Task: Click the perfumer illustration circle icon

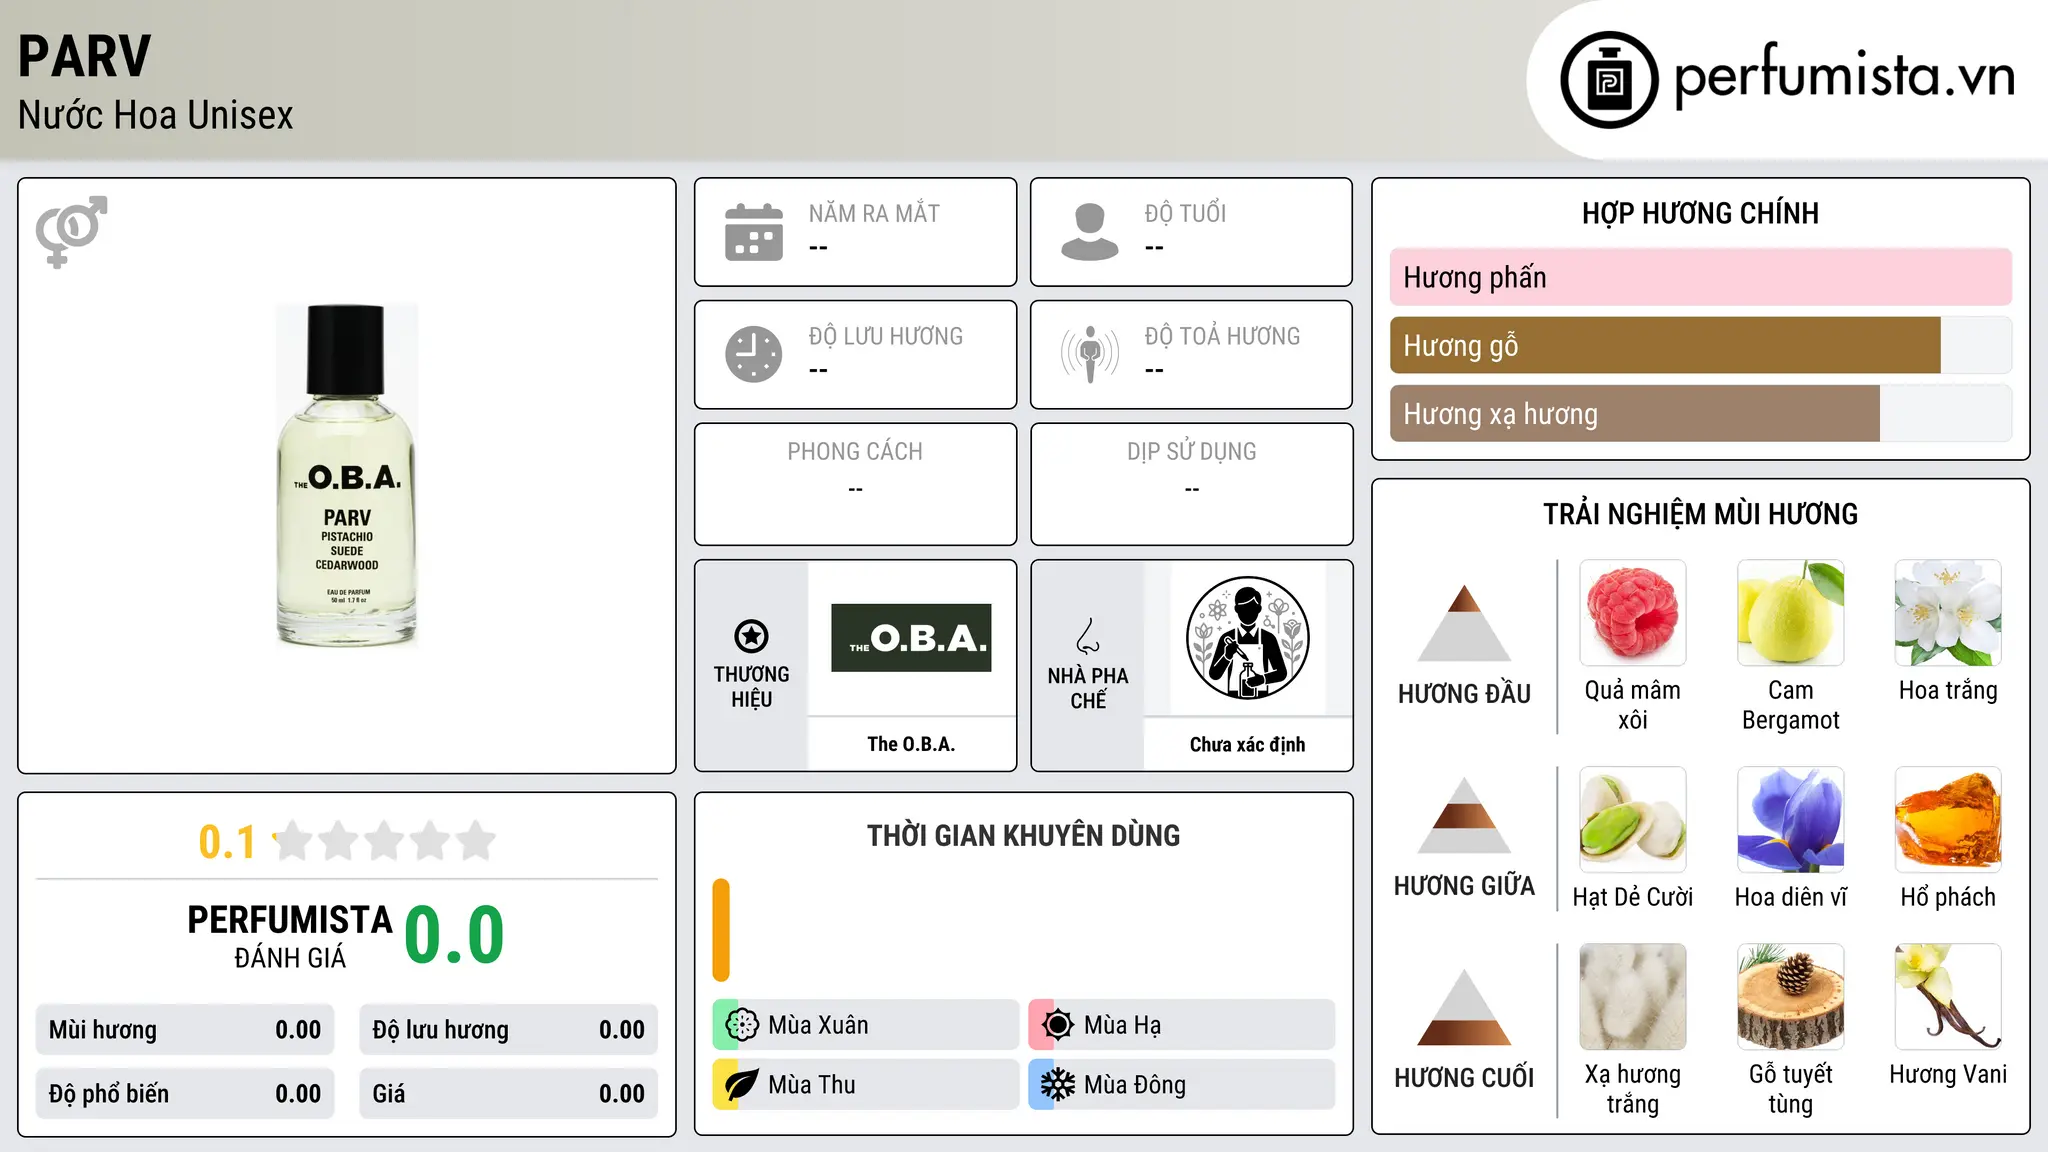Action: 1248,638
